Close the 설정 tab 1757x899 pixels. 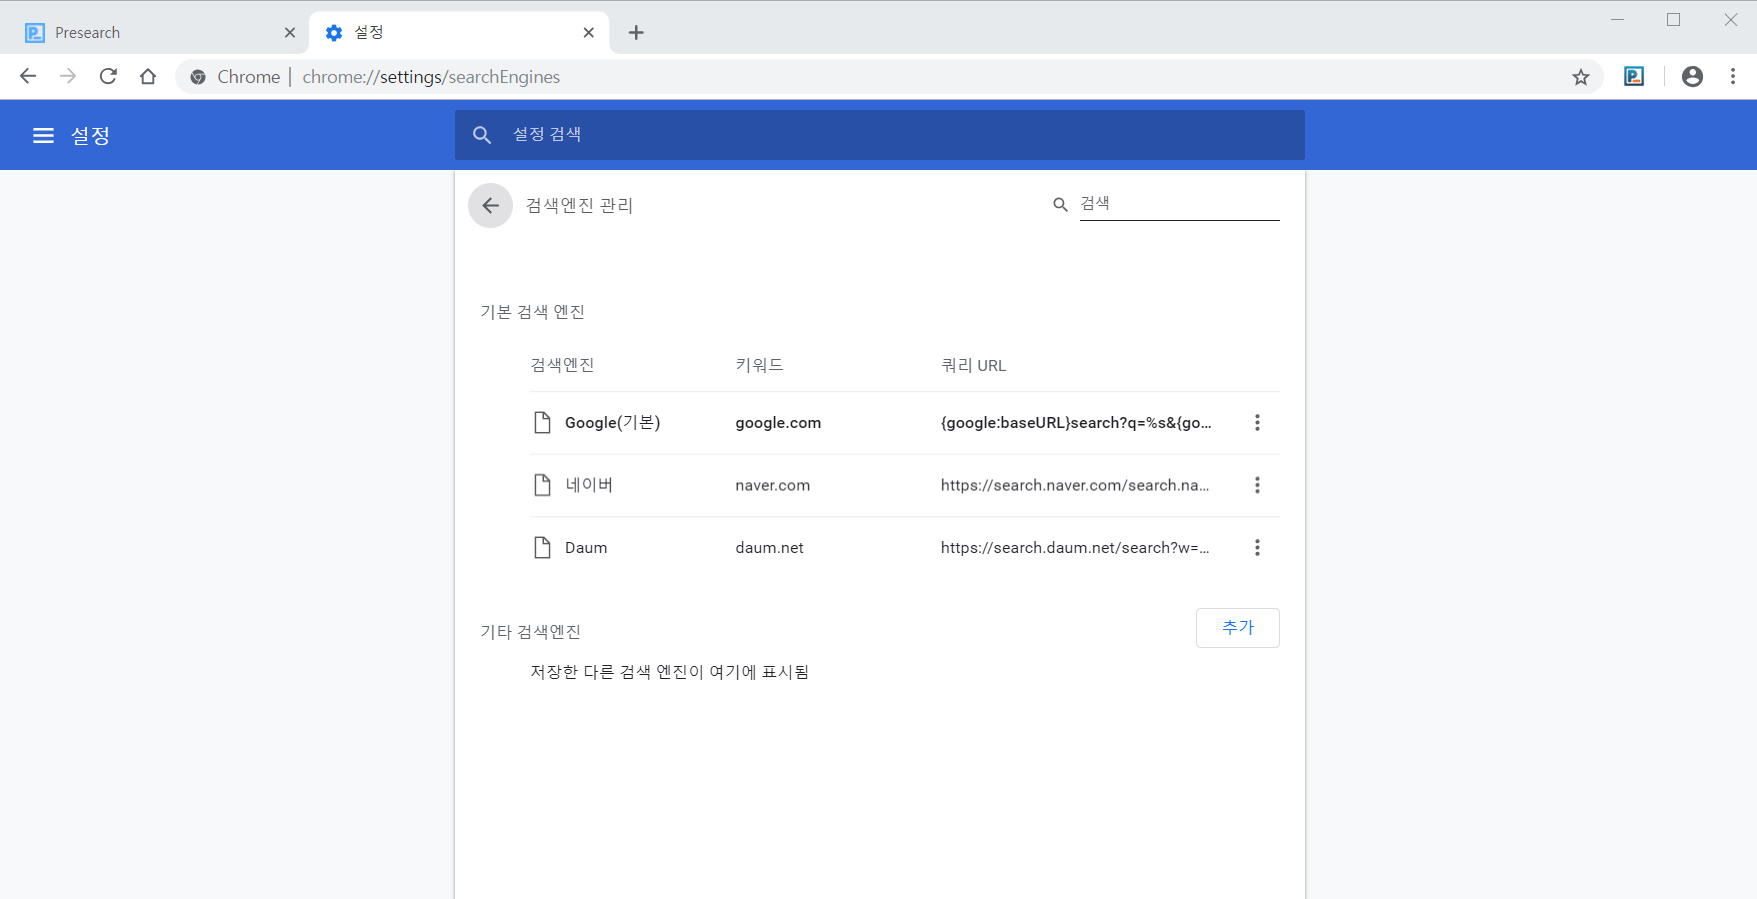coord(589,33)
